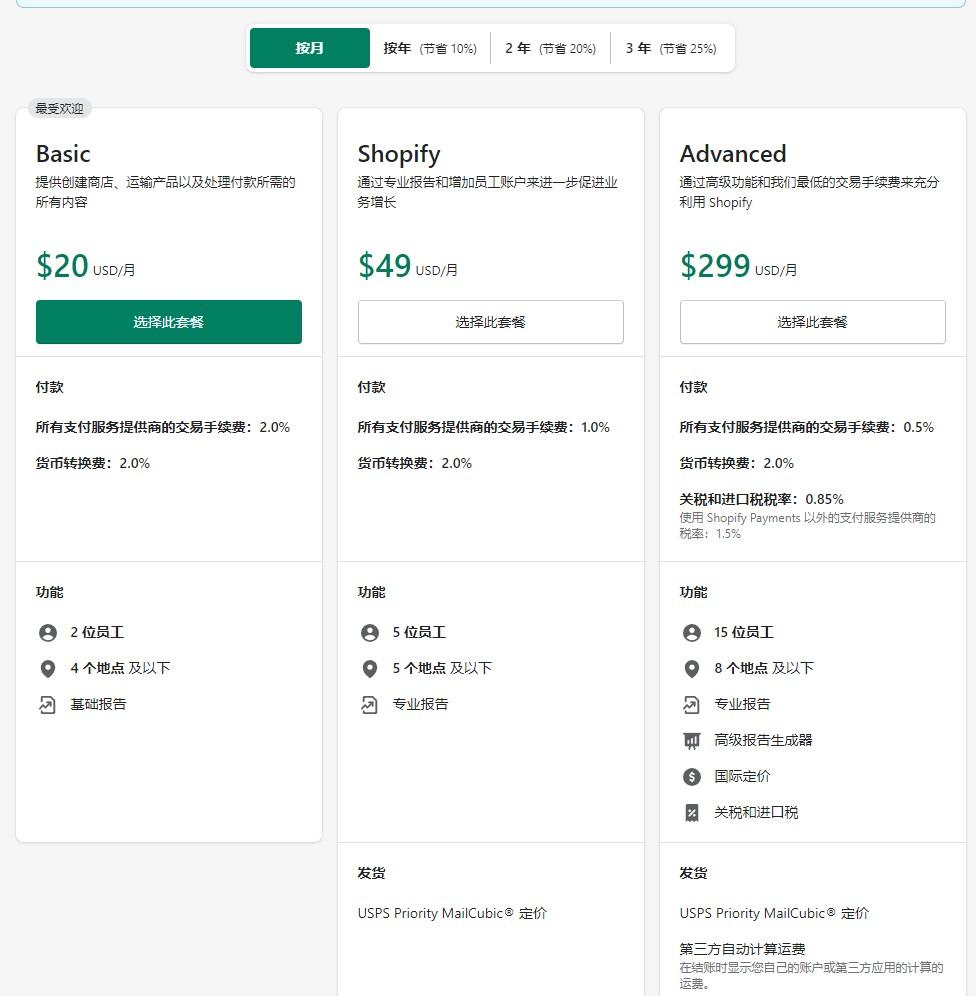Click 国际定价 feature text
Screen dimensions: 976x996
pyautogui.click(x=742, y=776)
